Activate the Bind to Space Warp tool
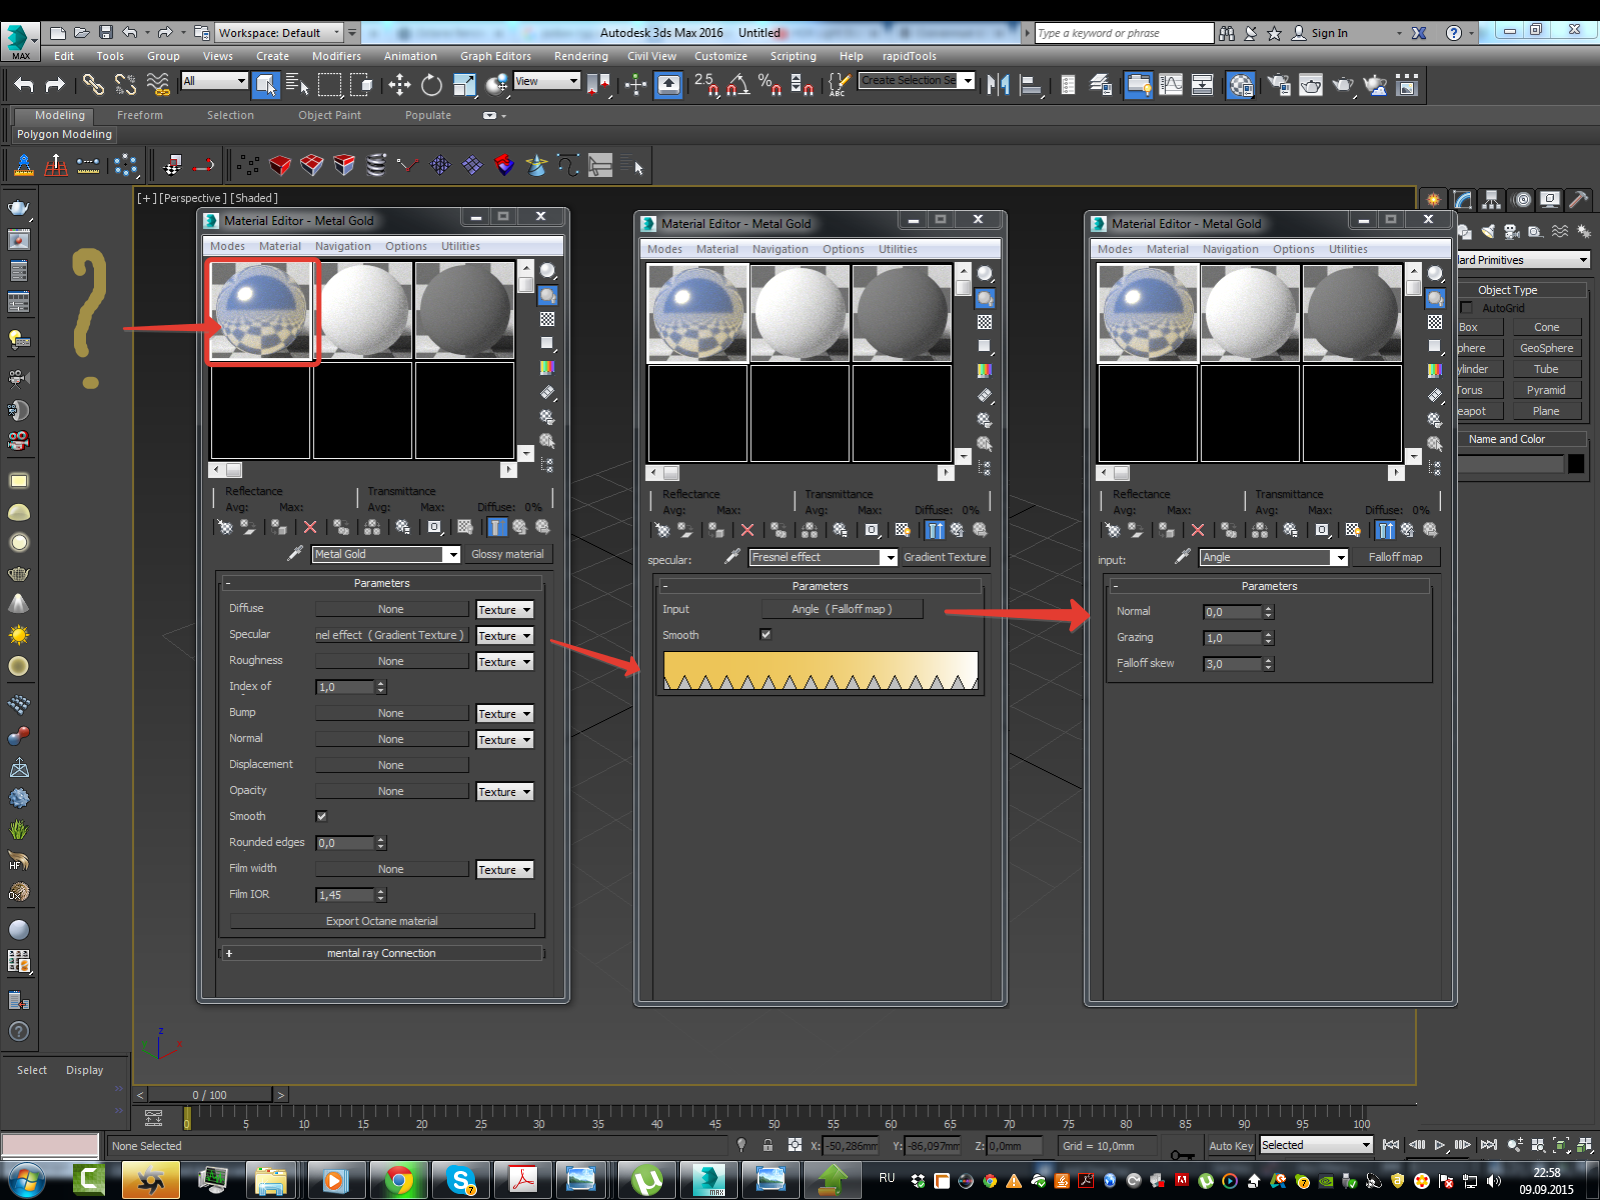Screen dimensions: 1600x1200 pos(158,85)
